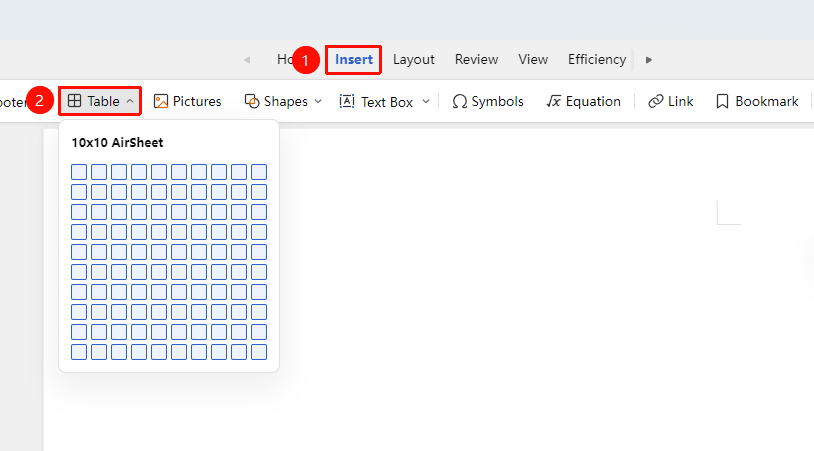Select the bottom-left cell of the table grid

point(79,352)
